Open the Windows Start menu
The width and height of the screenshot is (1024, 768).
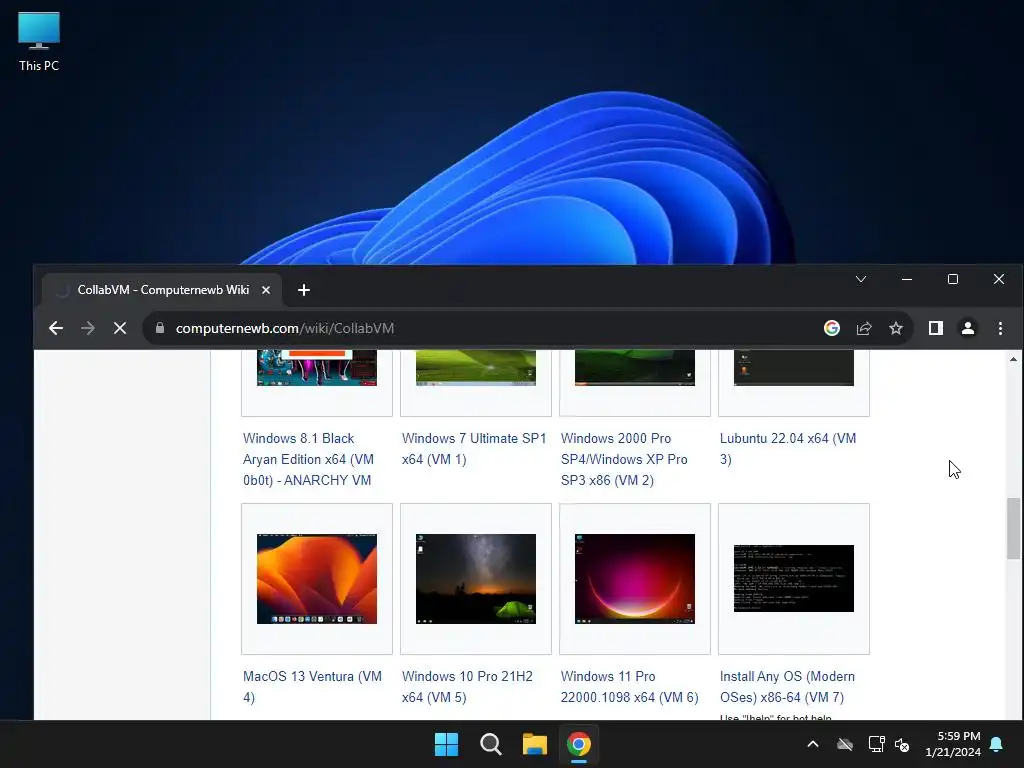(x=447, y=744)
